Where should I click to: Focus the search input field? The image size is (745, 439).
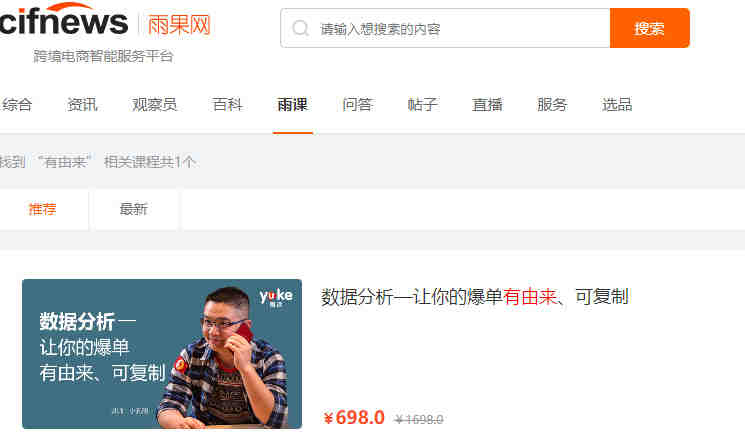pyautogui.click(x=445, y=28)
